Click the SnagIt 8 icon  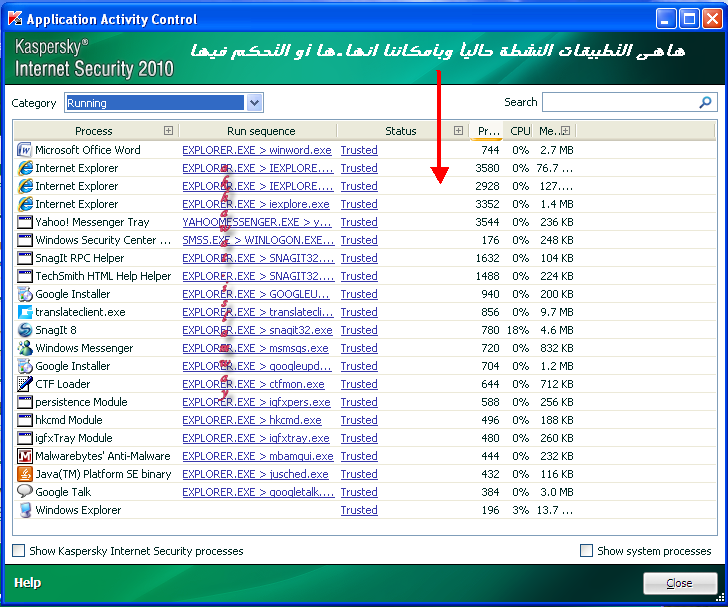24,330
